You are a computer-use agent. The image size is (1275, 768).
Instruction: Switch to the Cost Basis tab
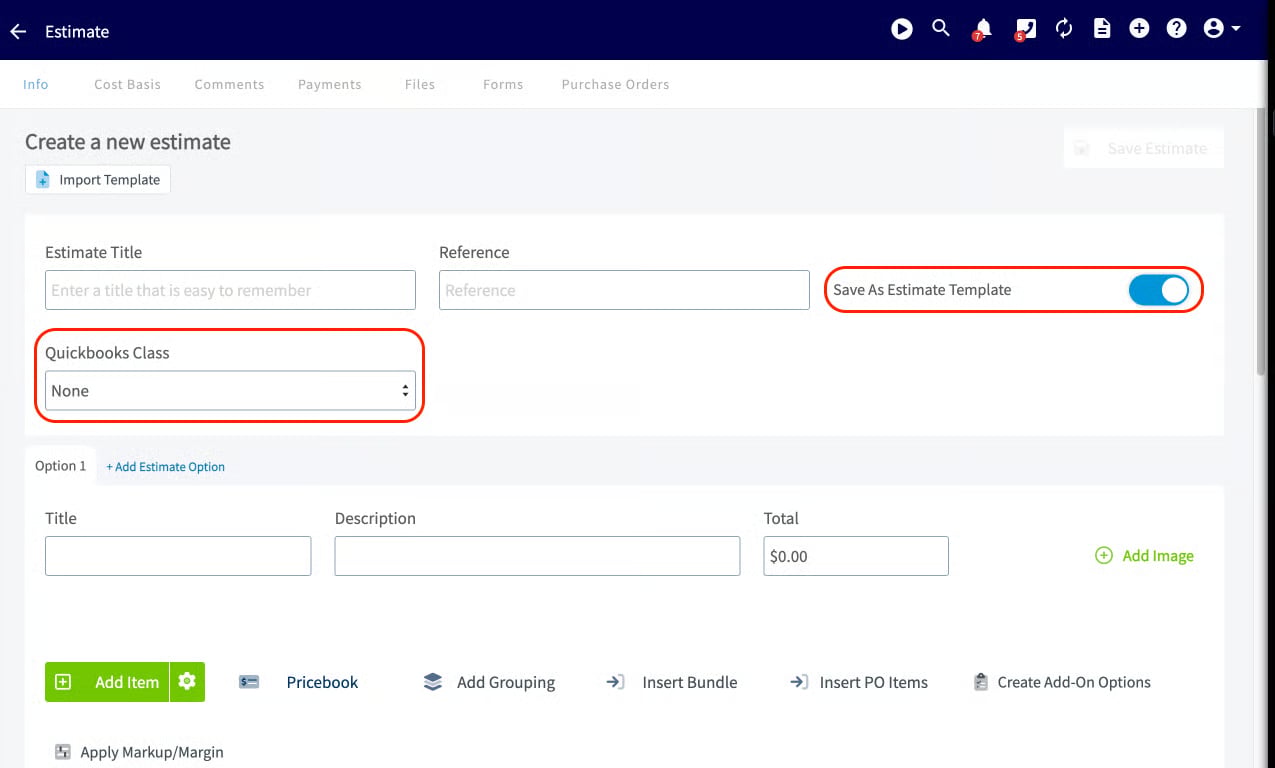[x=128, y=85]
